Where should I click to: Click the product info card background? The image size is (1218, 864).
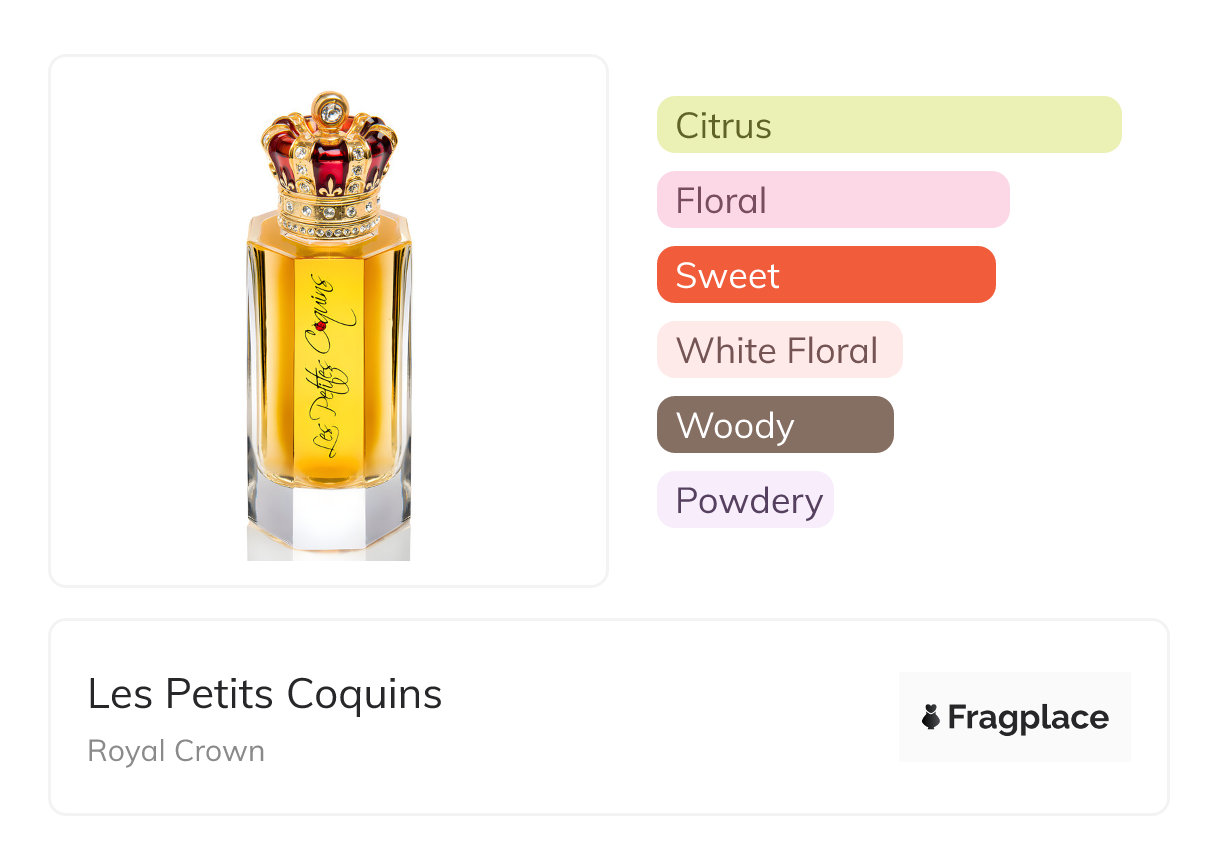pyautogui.click(x=650, y=780)
